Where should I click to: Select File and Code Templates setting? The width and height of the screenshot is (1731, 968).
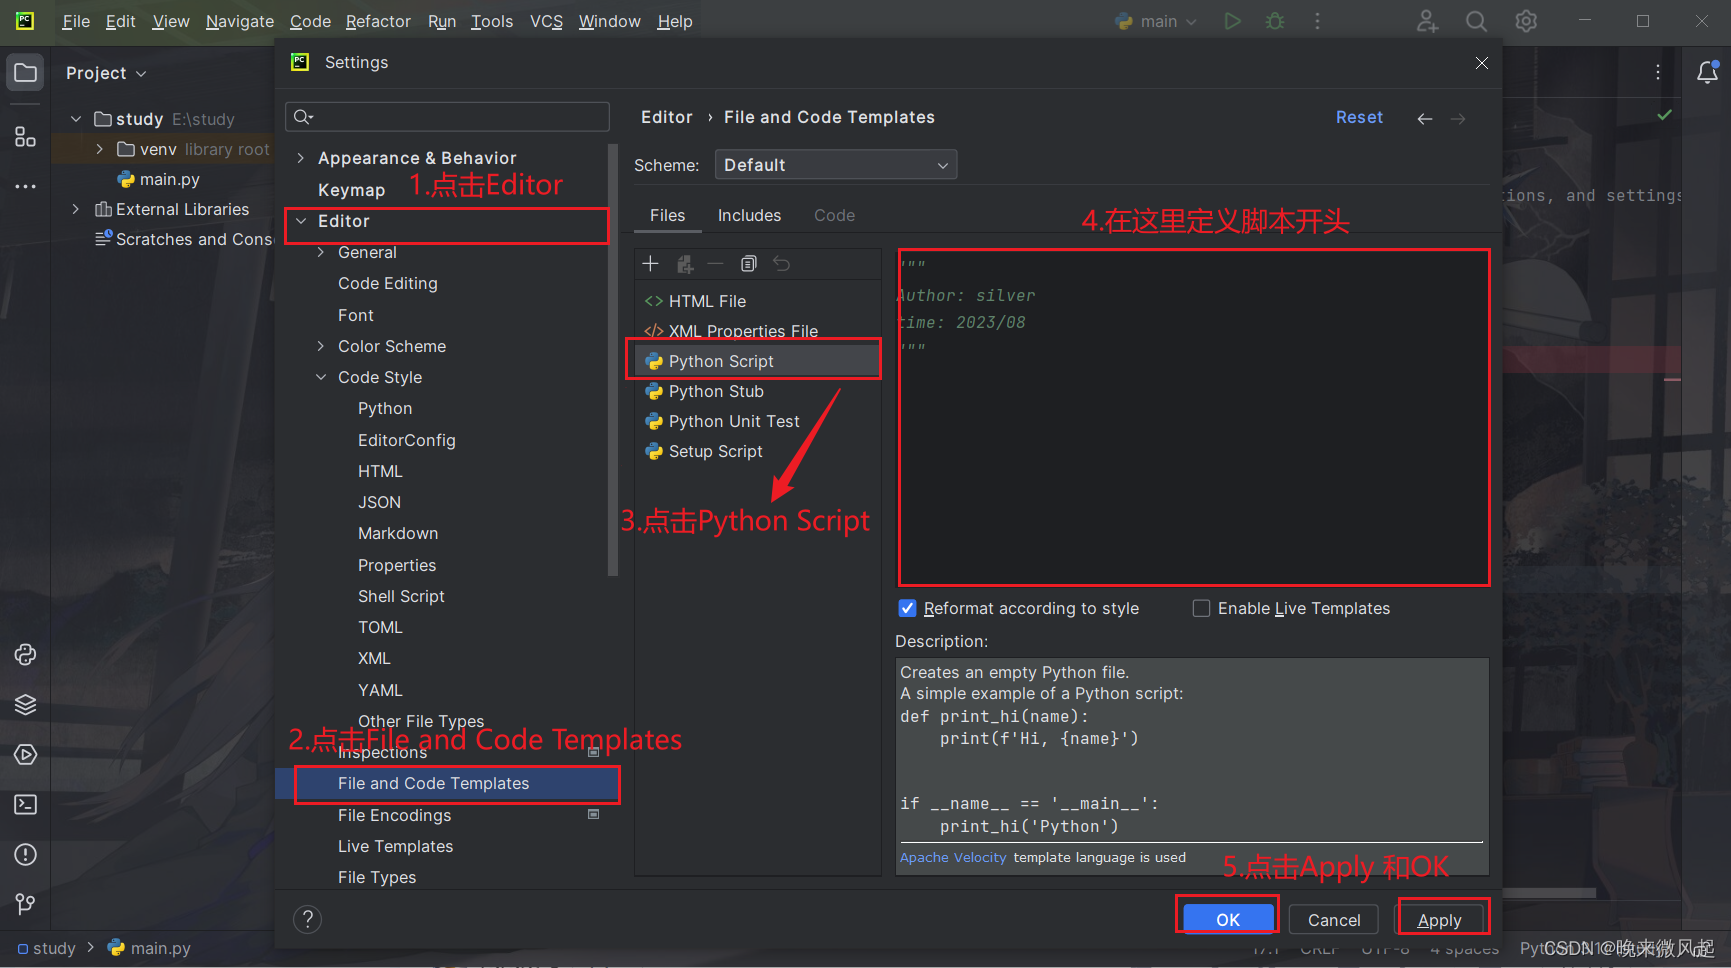coord(447,784)
